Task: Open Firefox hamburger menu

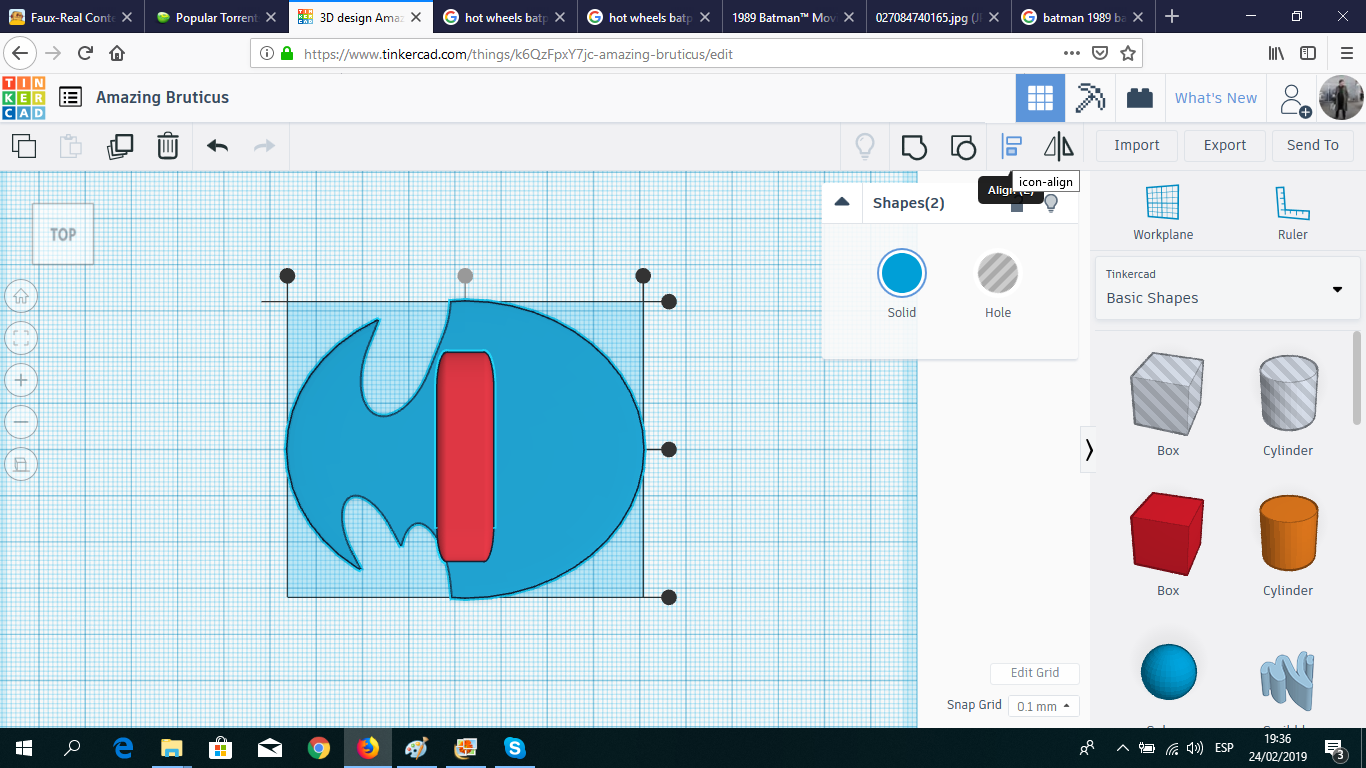Action: 1347,53
